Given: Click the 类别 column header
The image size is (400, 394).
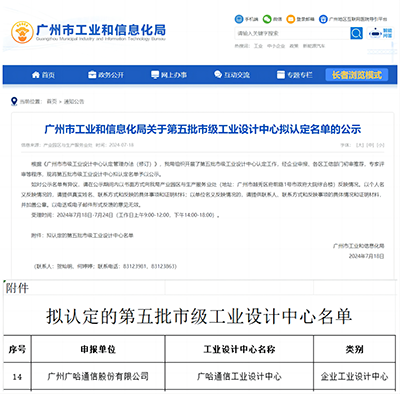Looking at the screenshot, I should tap(354, 349).
